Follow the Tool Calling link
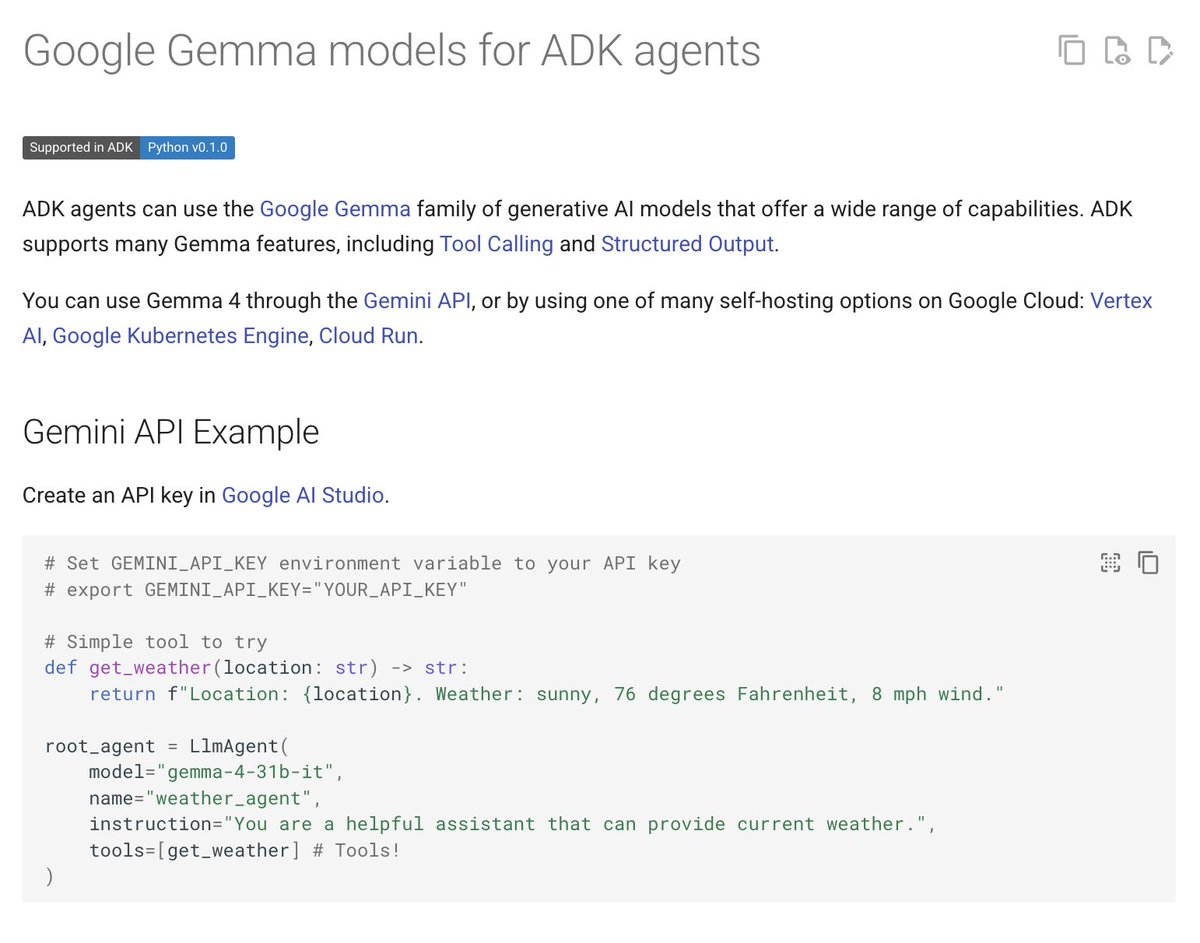 point(496,244)
